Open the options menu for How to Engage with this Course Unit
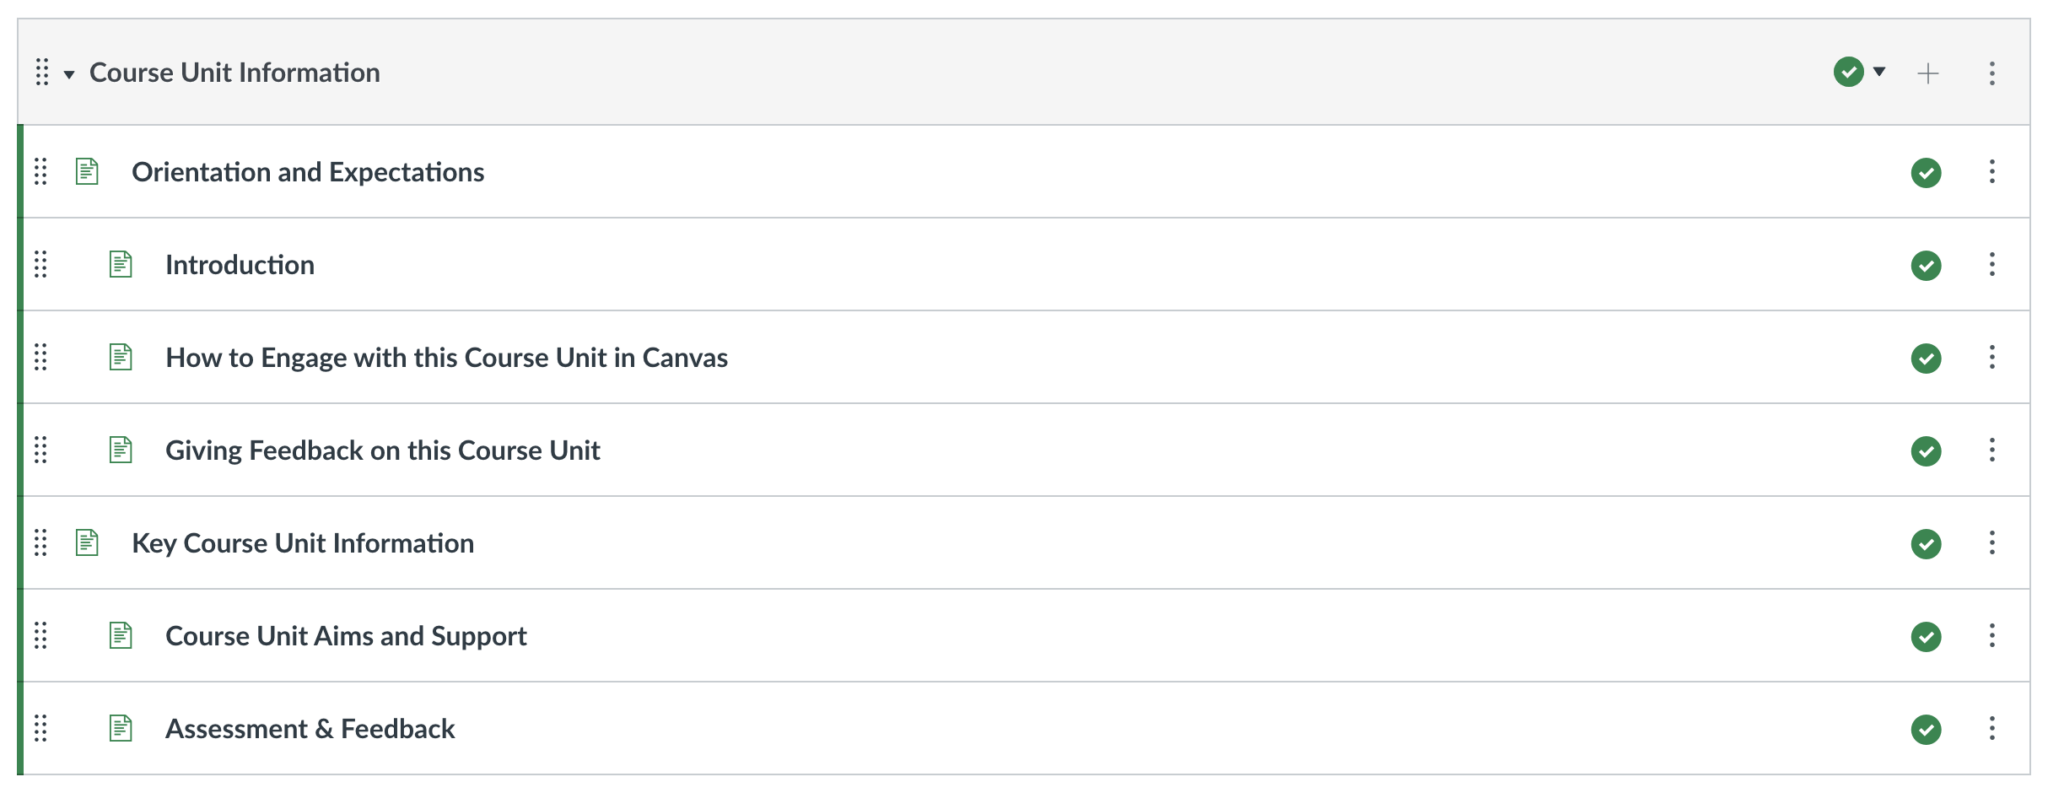The height and width of the screenshot is (793, 2048). pyautogui.click(x=1992, y=357)
